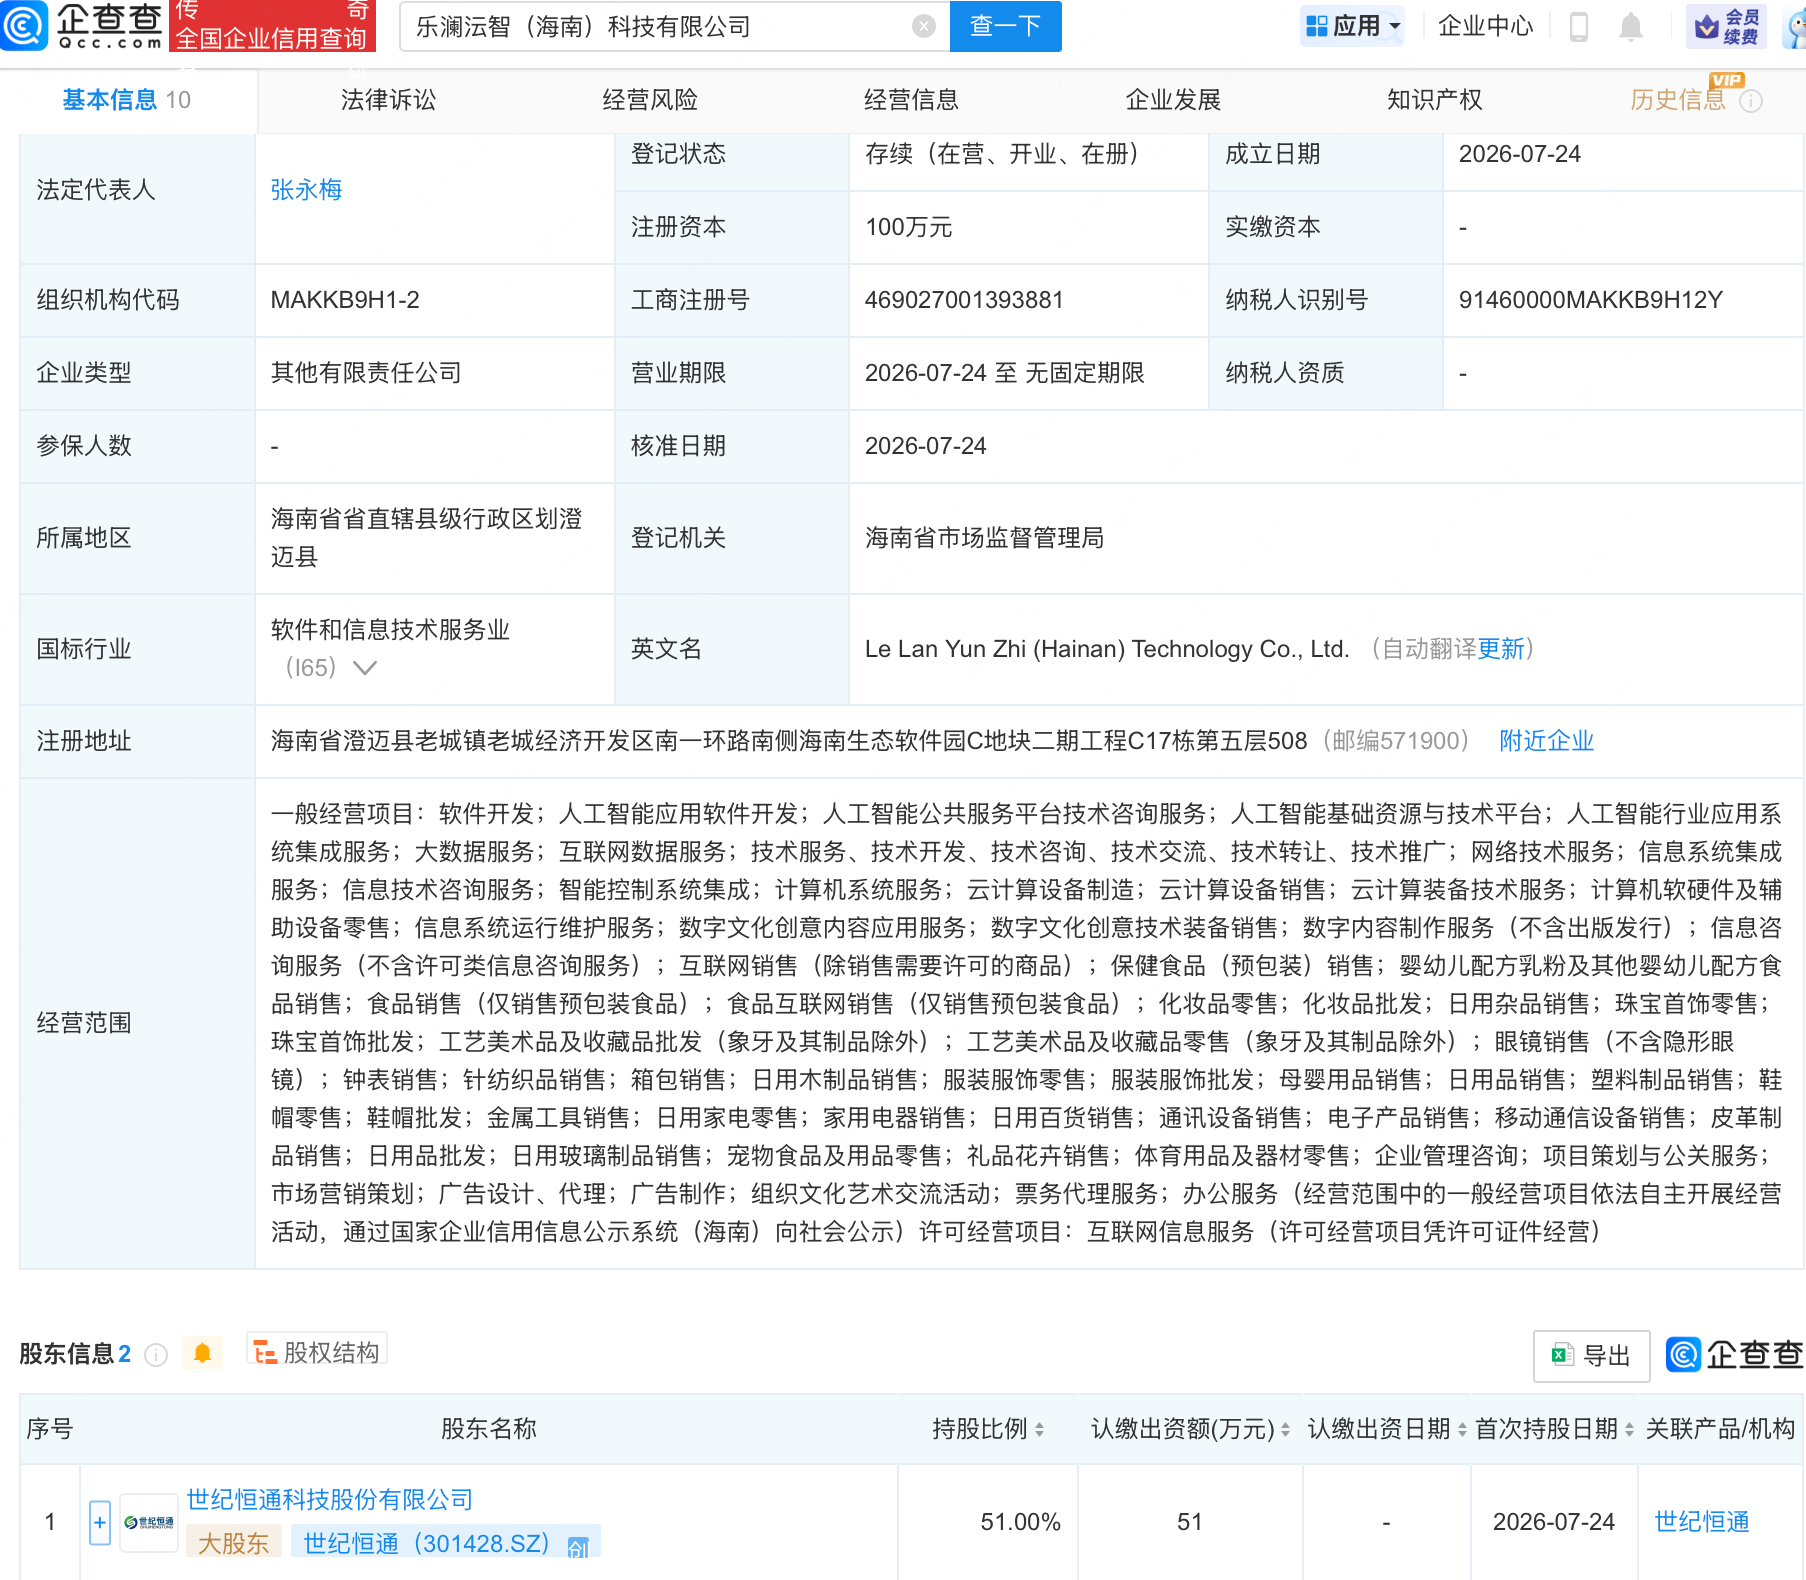Switch to the 知识产权 tab

coord(1434,100)
